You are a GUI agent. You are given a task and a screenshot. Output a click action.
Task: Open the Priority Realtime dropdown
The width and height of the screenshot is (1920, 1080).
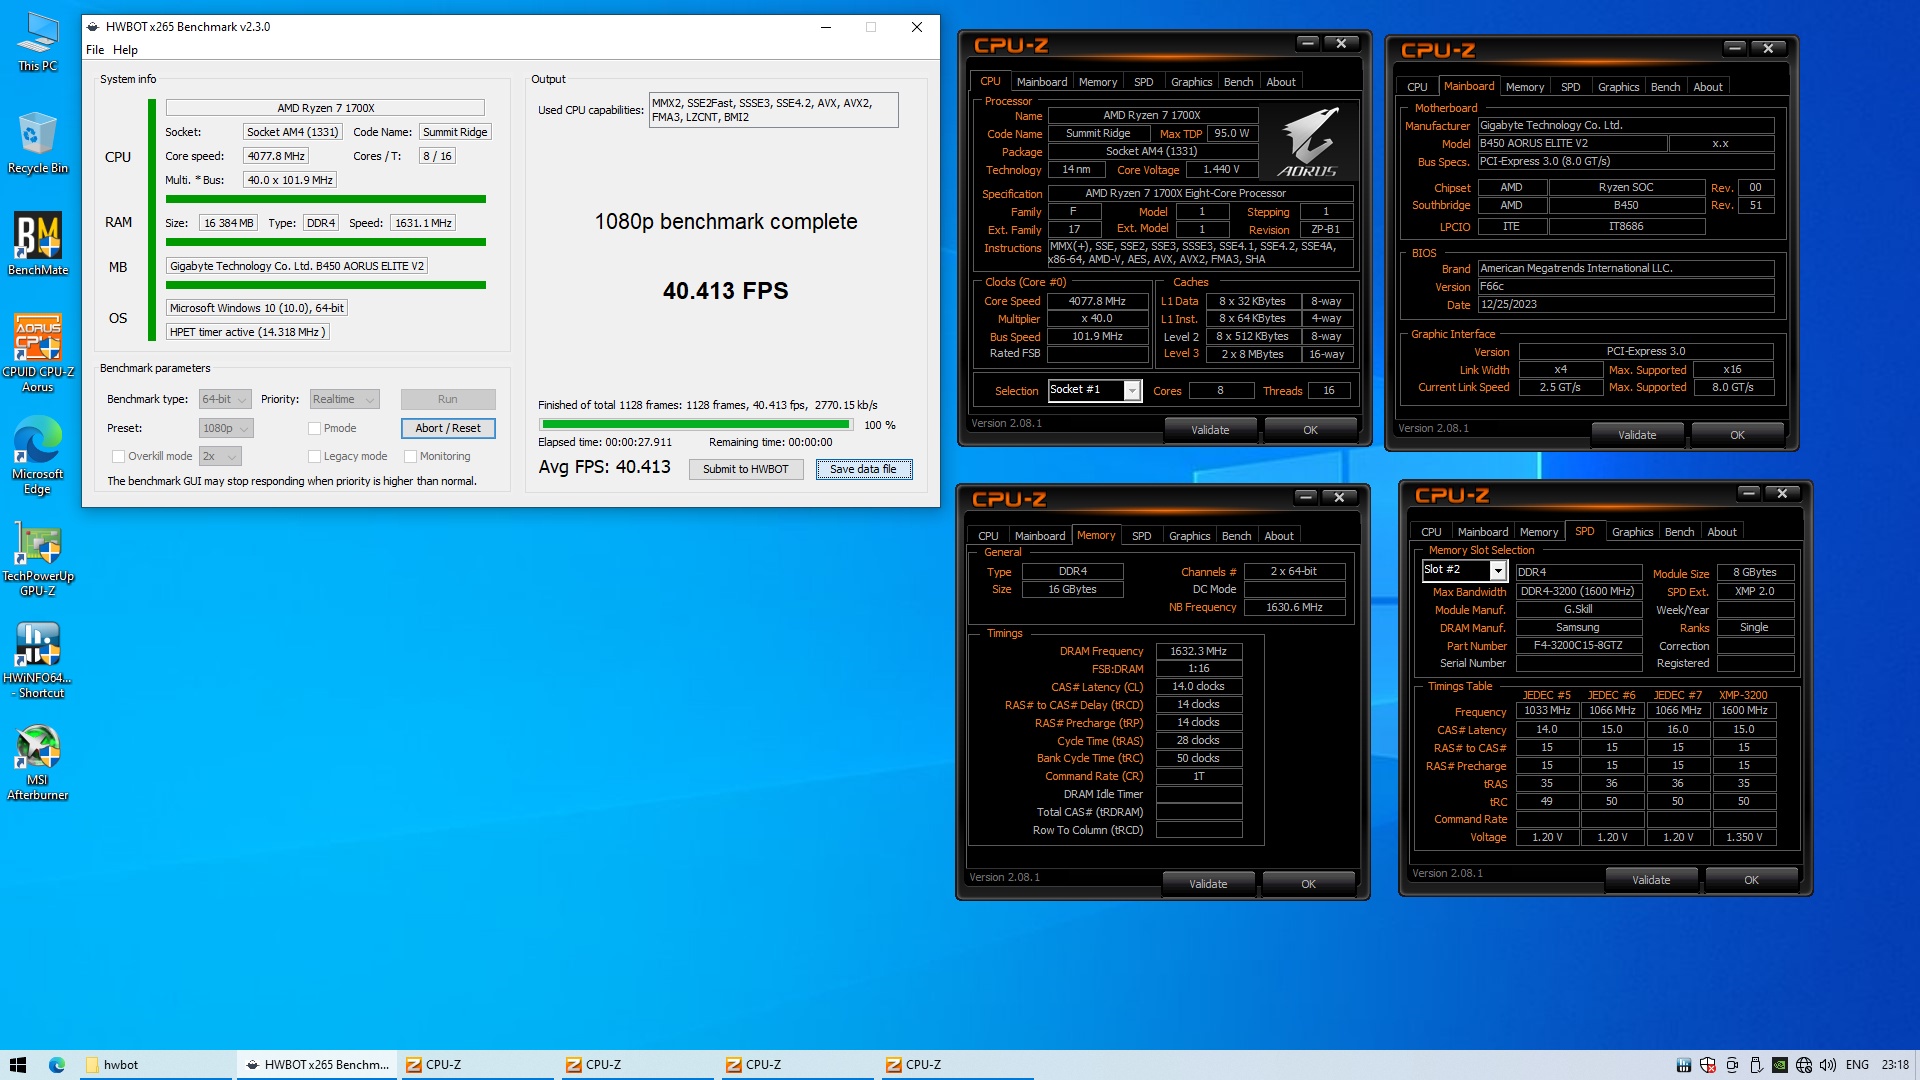pyautogui.click(x=344, y=399)
